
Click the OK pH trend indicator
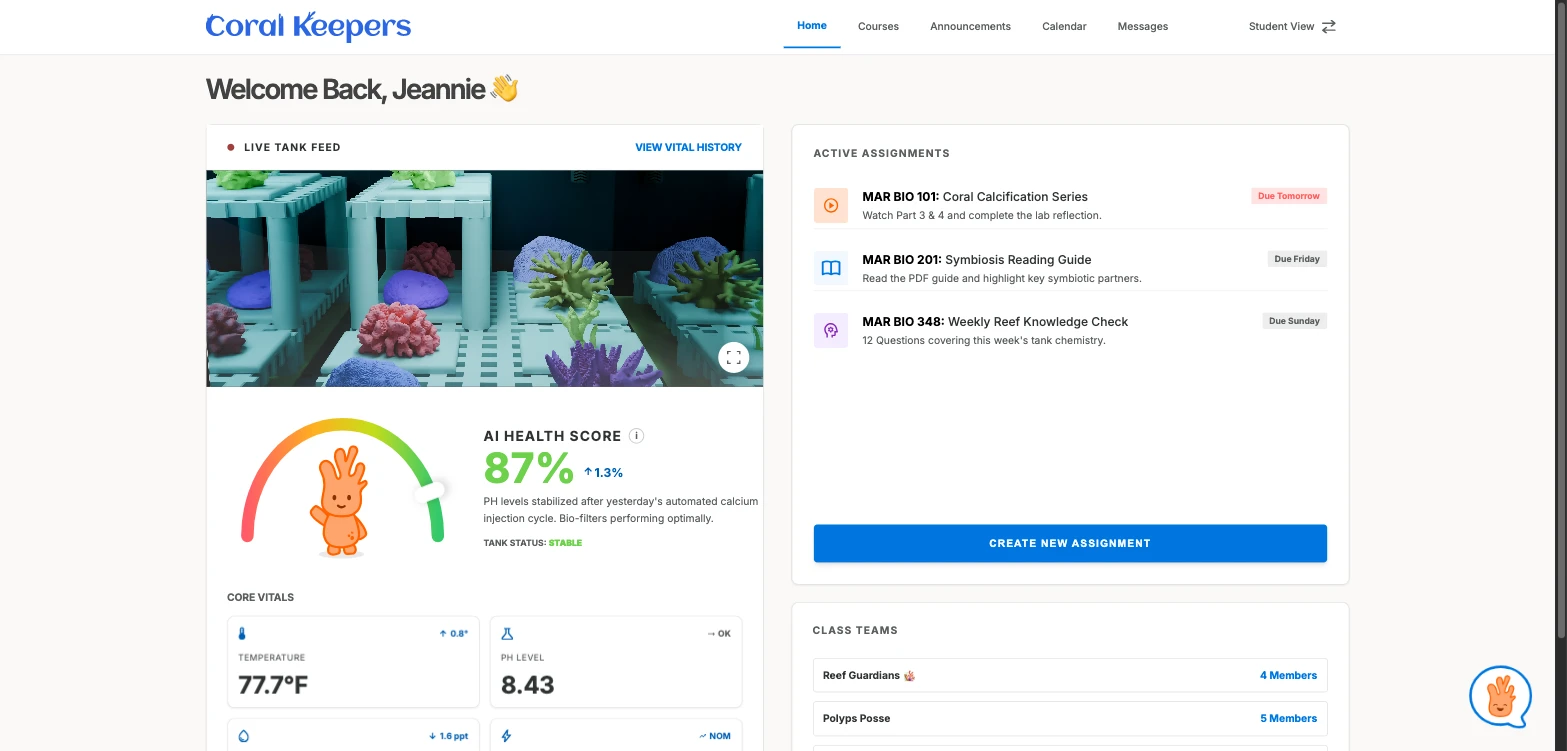[718, 634]
